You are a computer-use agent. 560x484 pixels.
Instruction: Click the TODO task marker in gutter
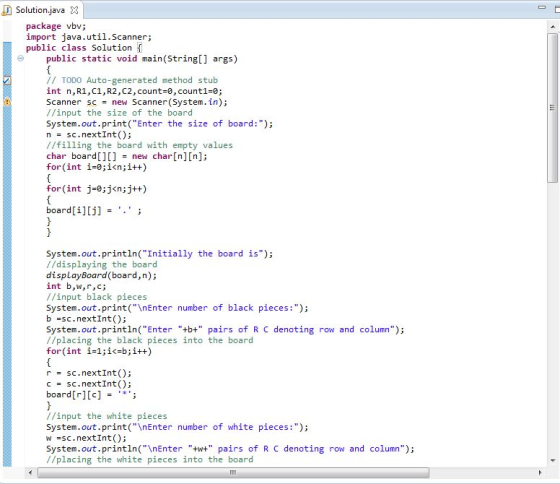click(x=7, y=80)
